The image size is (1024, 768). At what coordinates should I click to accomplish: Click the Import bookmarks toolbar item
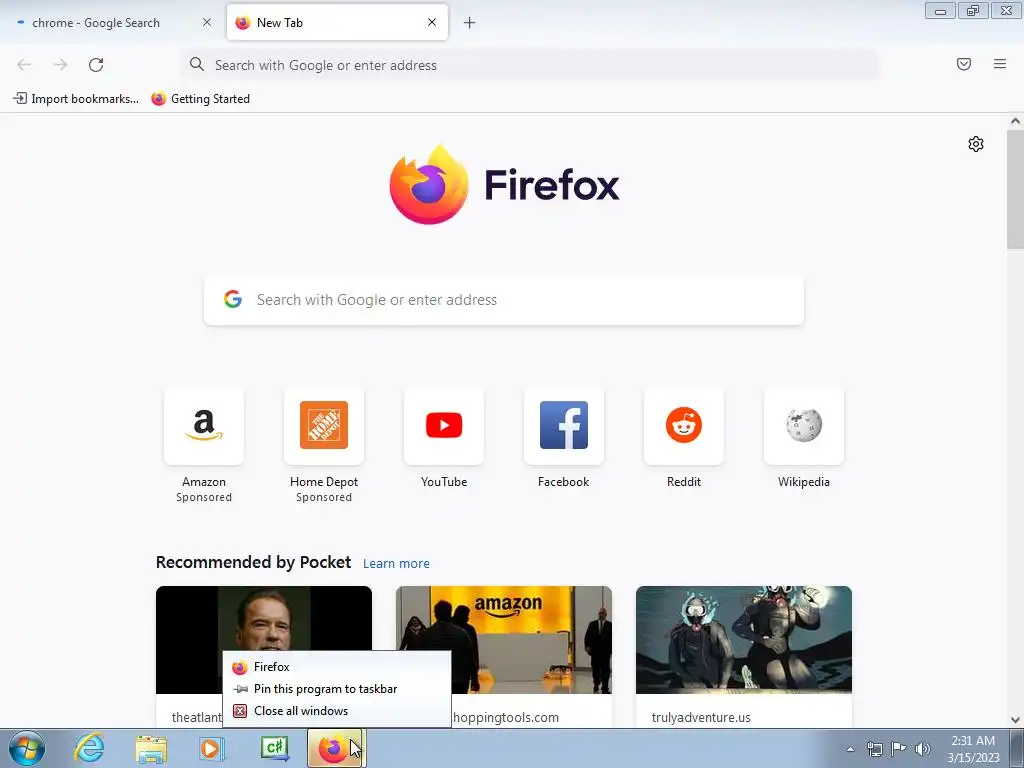pos(76,99)
